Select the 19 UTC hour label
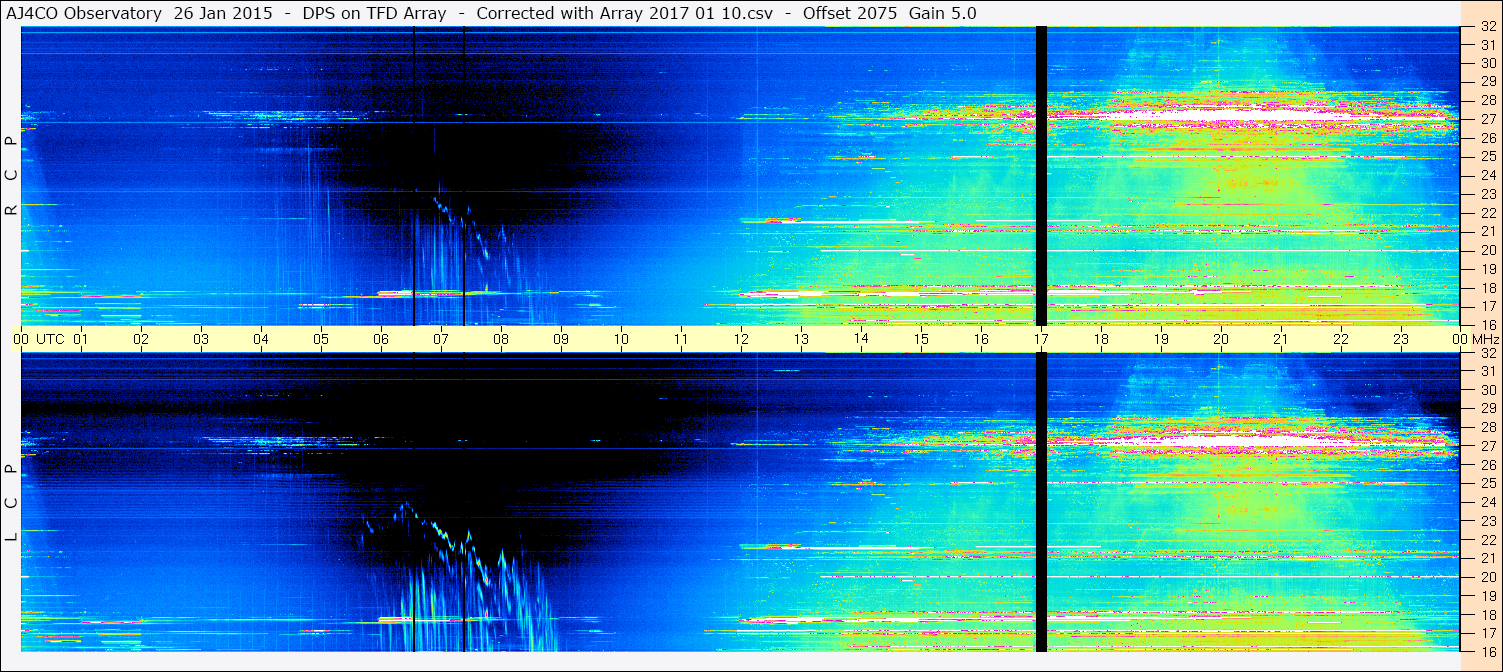 [x=1161, y=339]
